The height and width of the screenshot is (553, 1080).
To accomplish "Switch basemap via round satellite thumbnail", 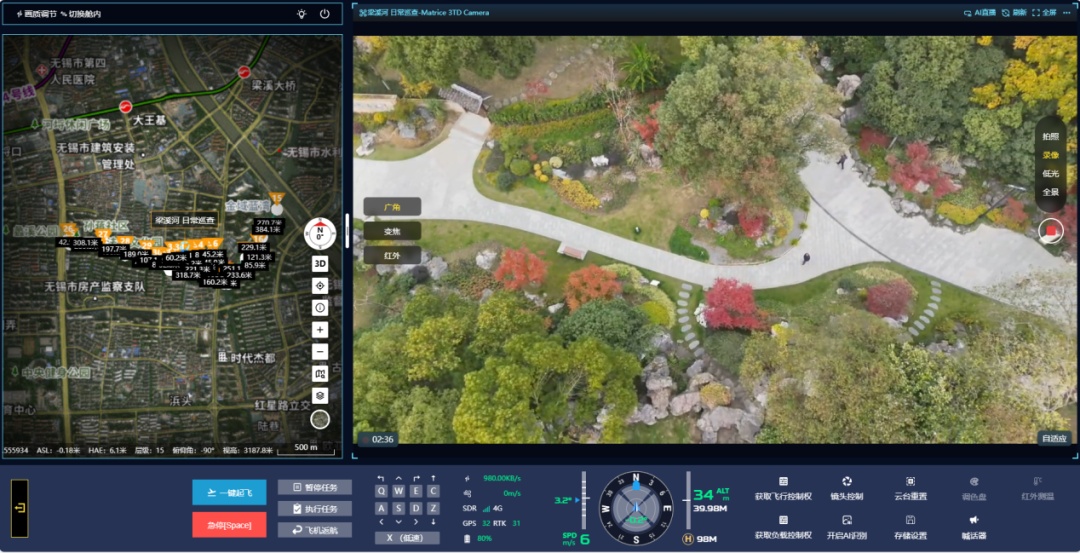I will pos(320,419).
